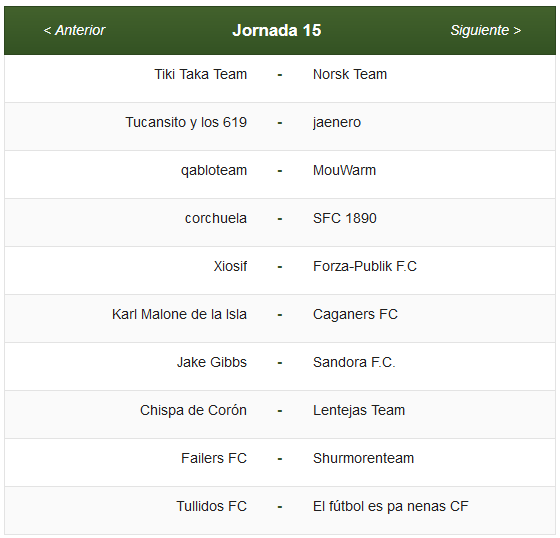Choose El fútbol es pa nenas CF
Viewport: 560px width, 538px height.
390,507
